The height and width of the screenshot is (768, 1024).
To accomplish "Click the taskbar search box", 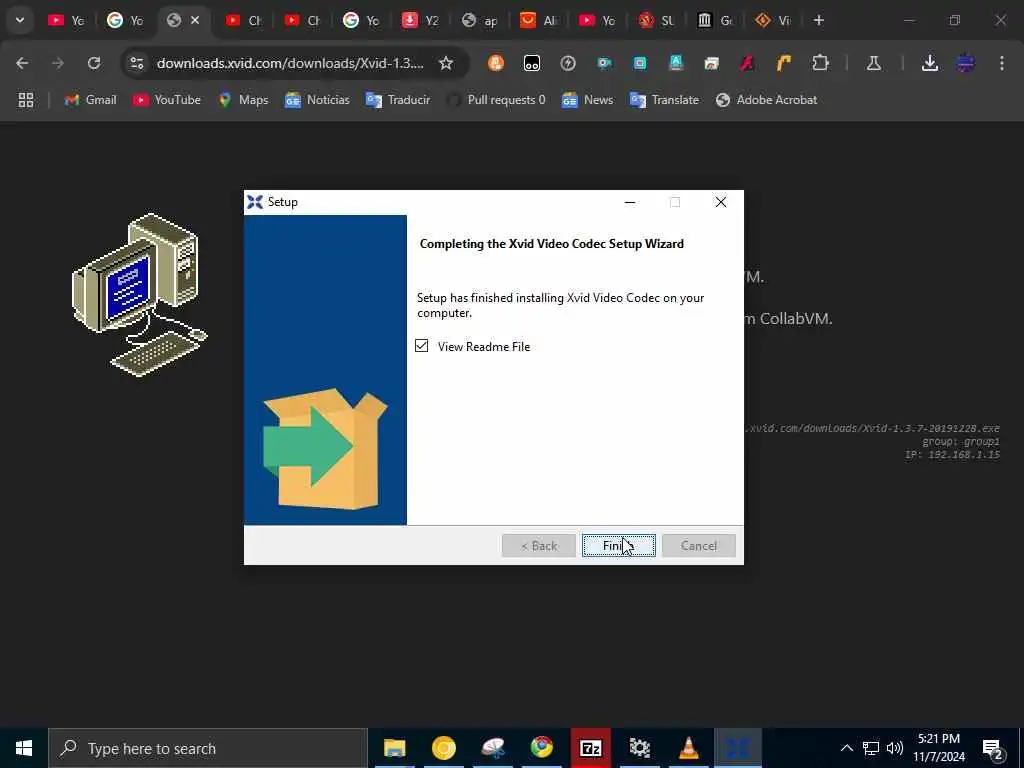I will [208, 748].
